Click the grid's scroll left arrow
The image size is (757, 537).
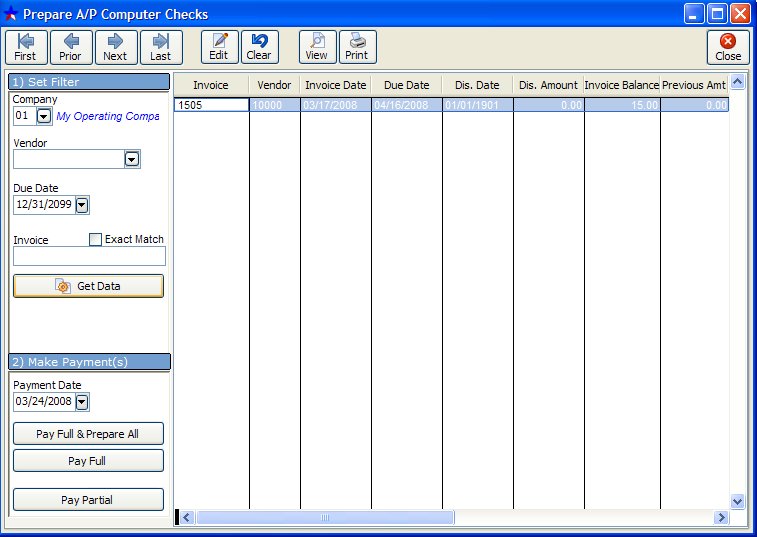pyautogui.click(x=187, y=518)
